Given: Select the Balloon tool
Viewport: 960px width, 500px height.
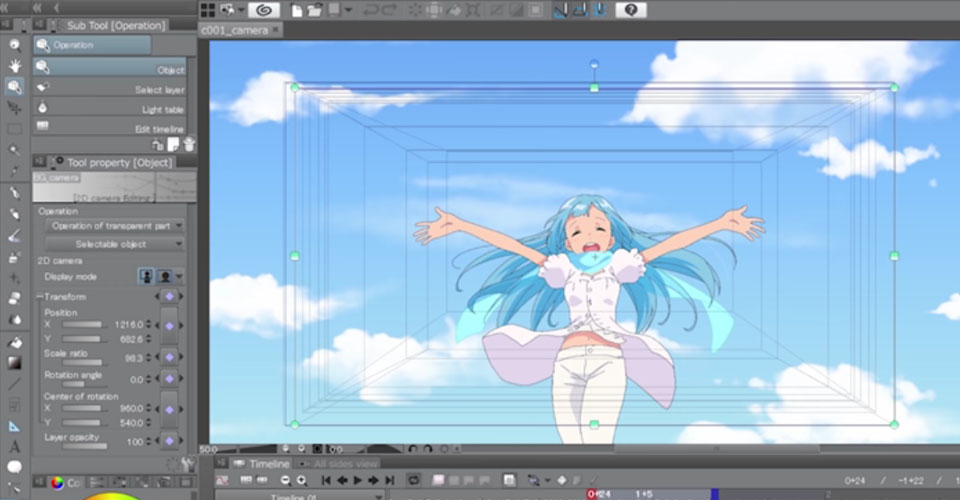Looking at the screenshot, I should [14, 468].
